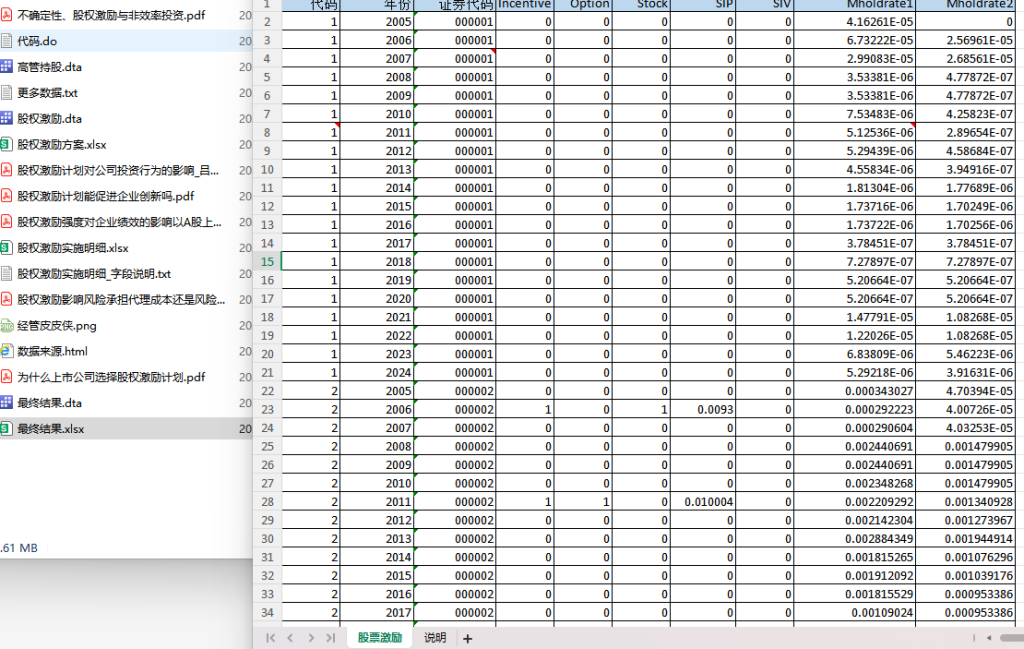Select file 最终结果.xlsx
The height and width of the screenshot is (649, 1024).
point(126,429)
